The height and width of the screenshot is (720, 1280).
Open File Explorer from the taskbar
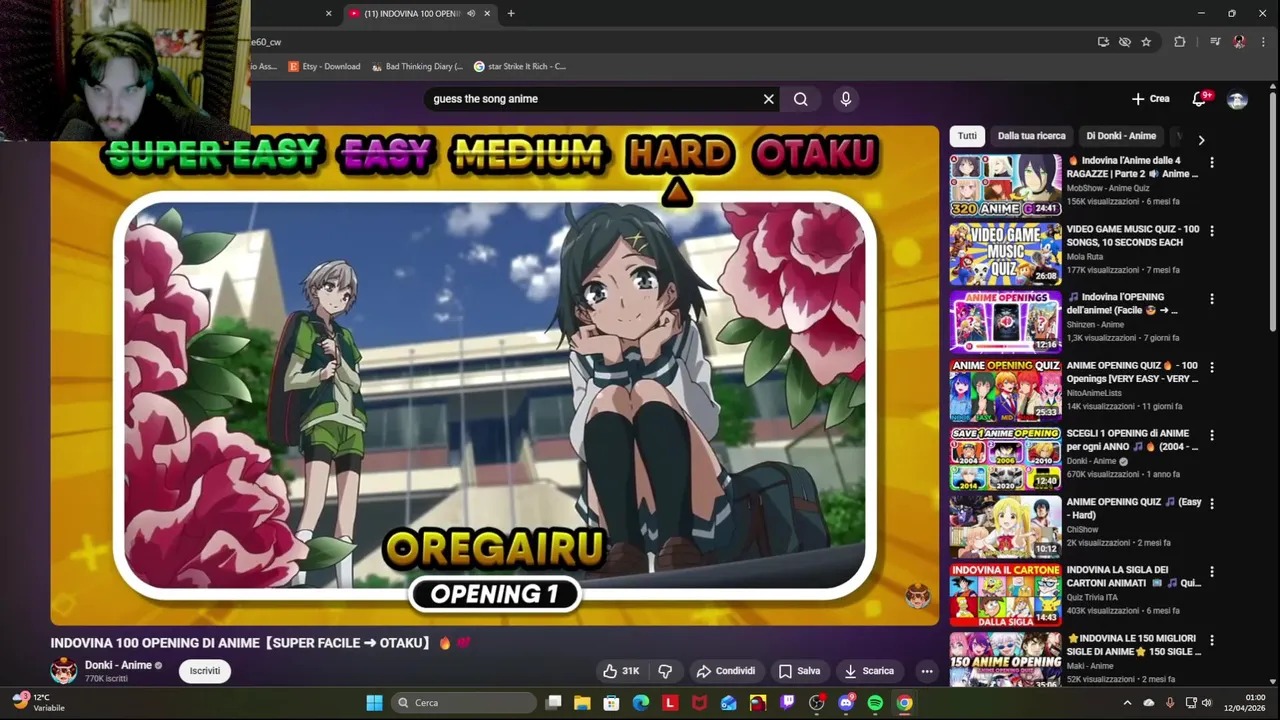[582, 703]
